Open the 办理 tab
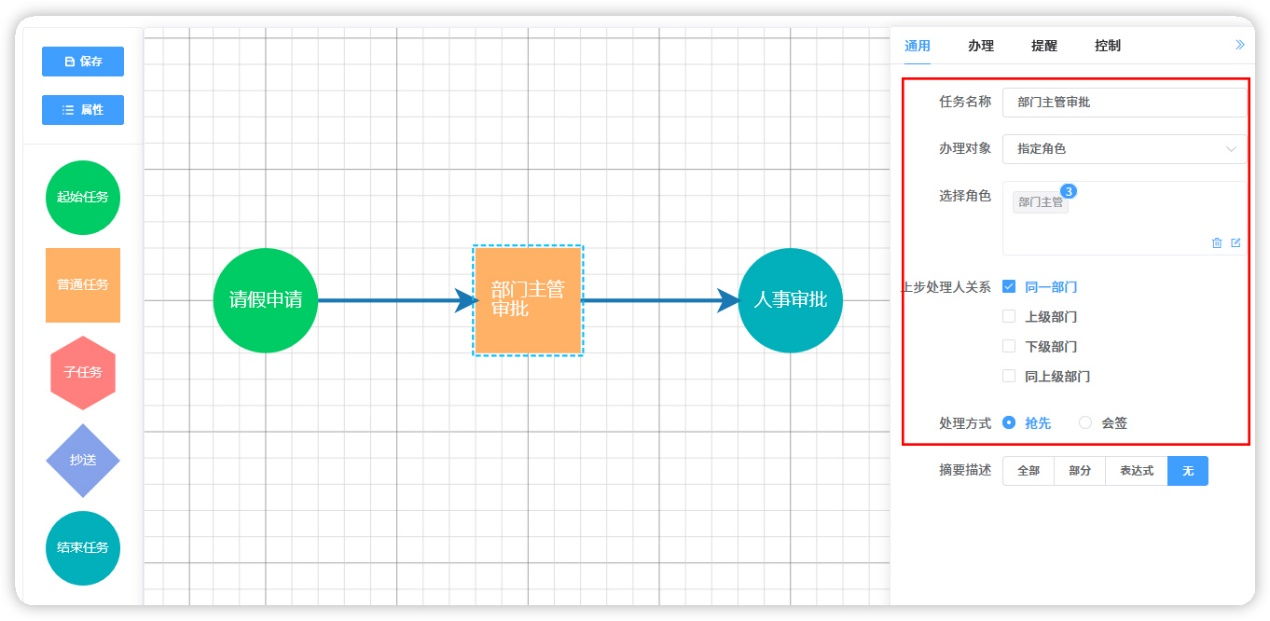 981,46
